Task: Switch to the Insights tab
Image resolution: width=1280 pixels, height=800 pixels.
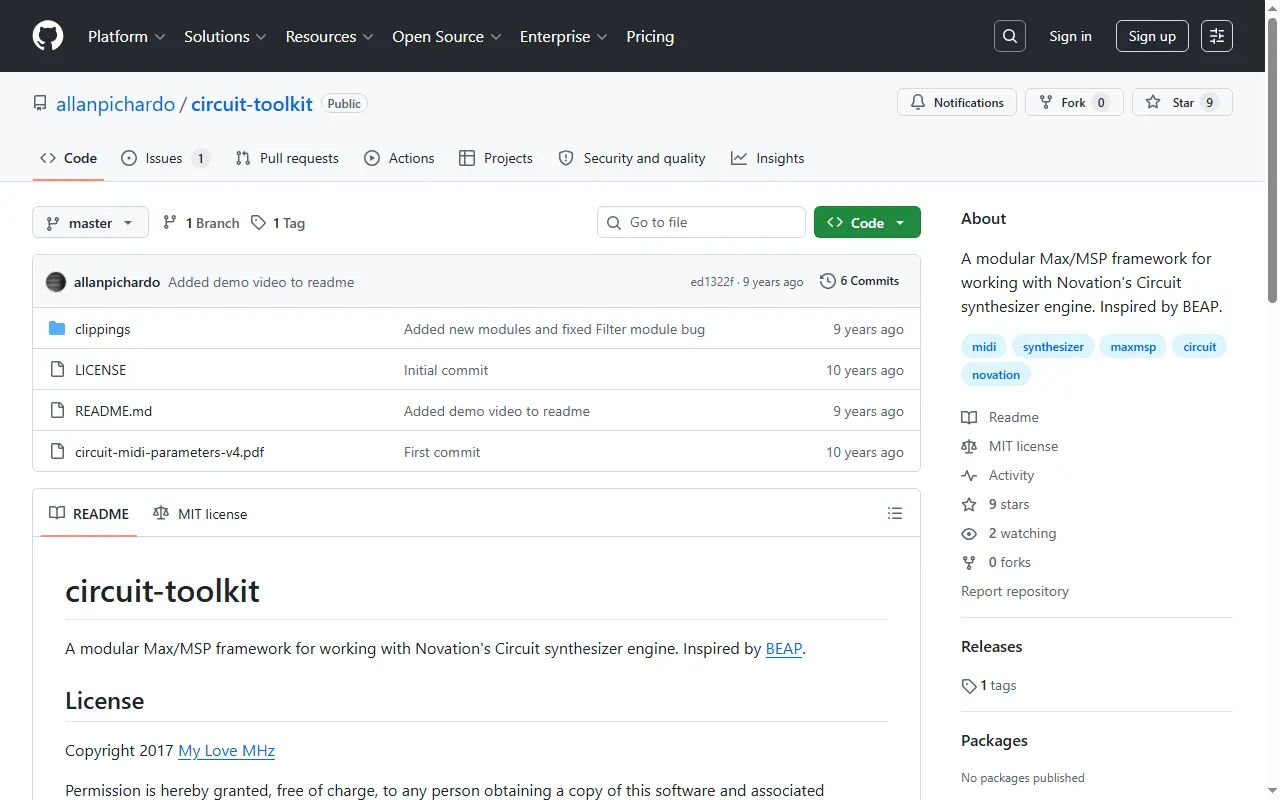Action: coord(768,158)
